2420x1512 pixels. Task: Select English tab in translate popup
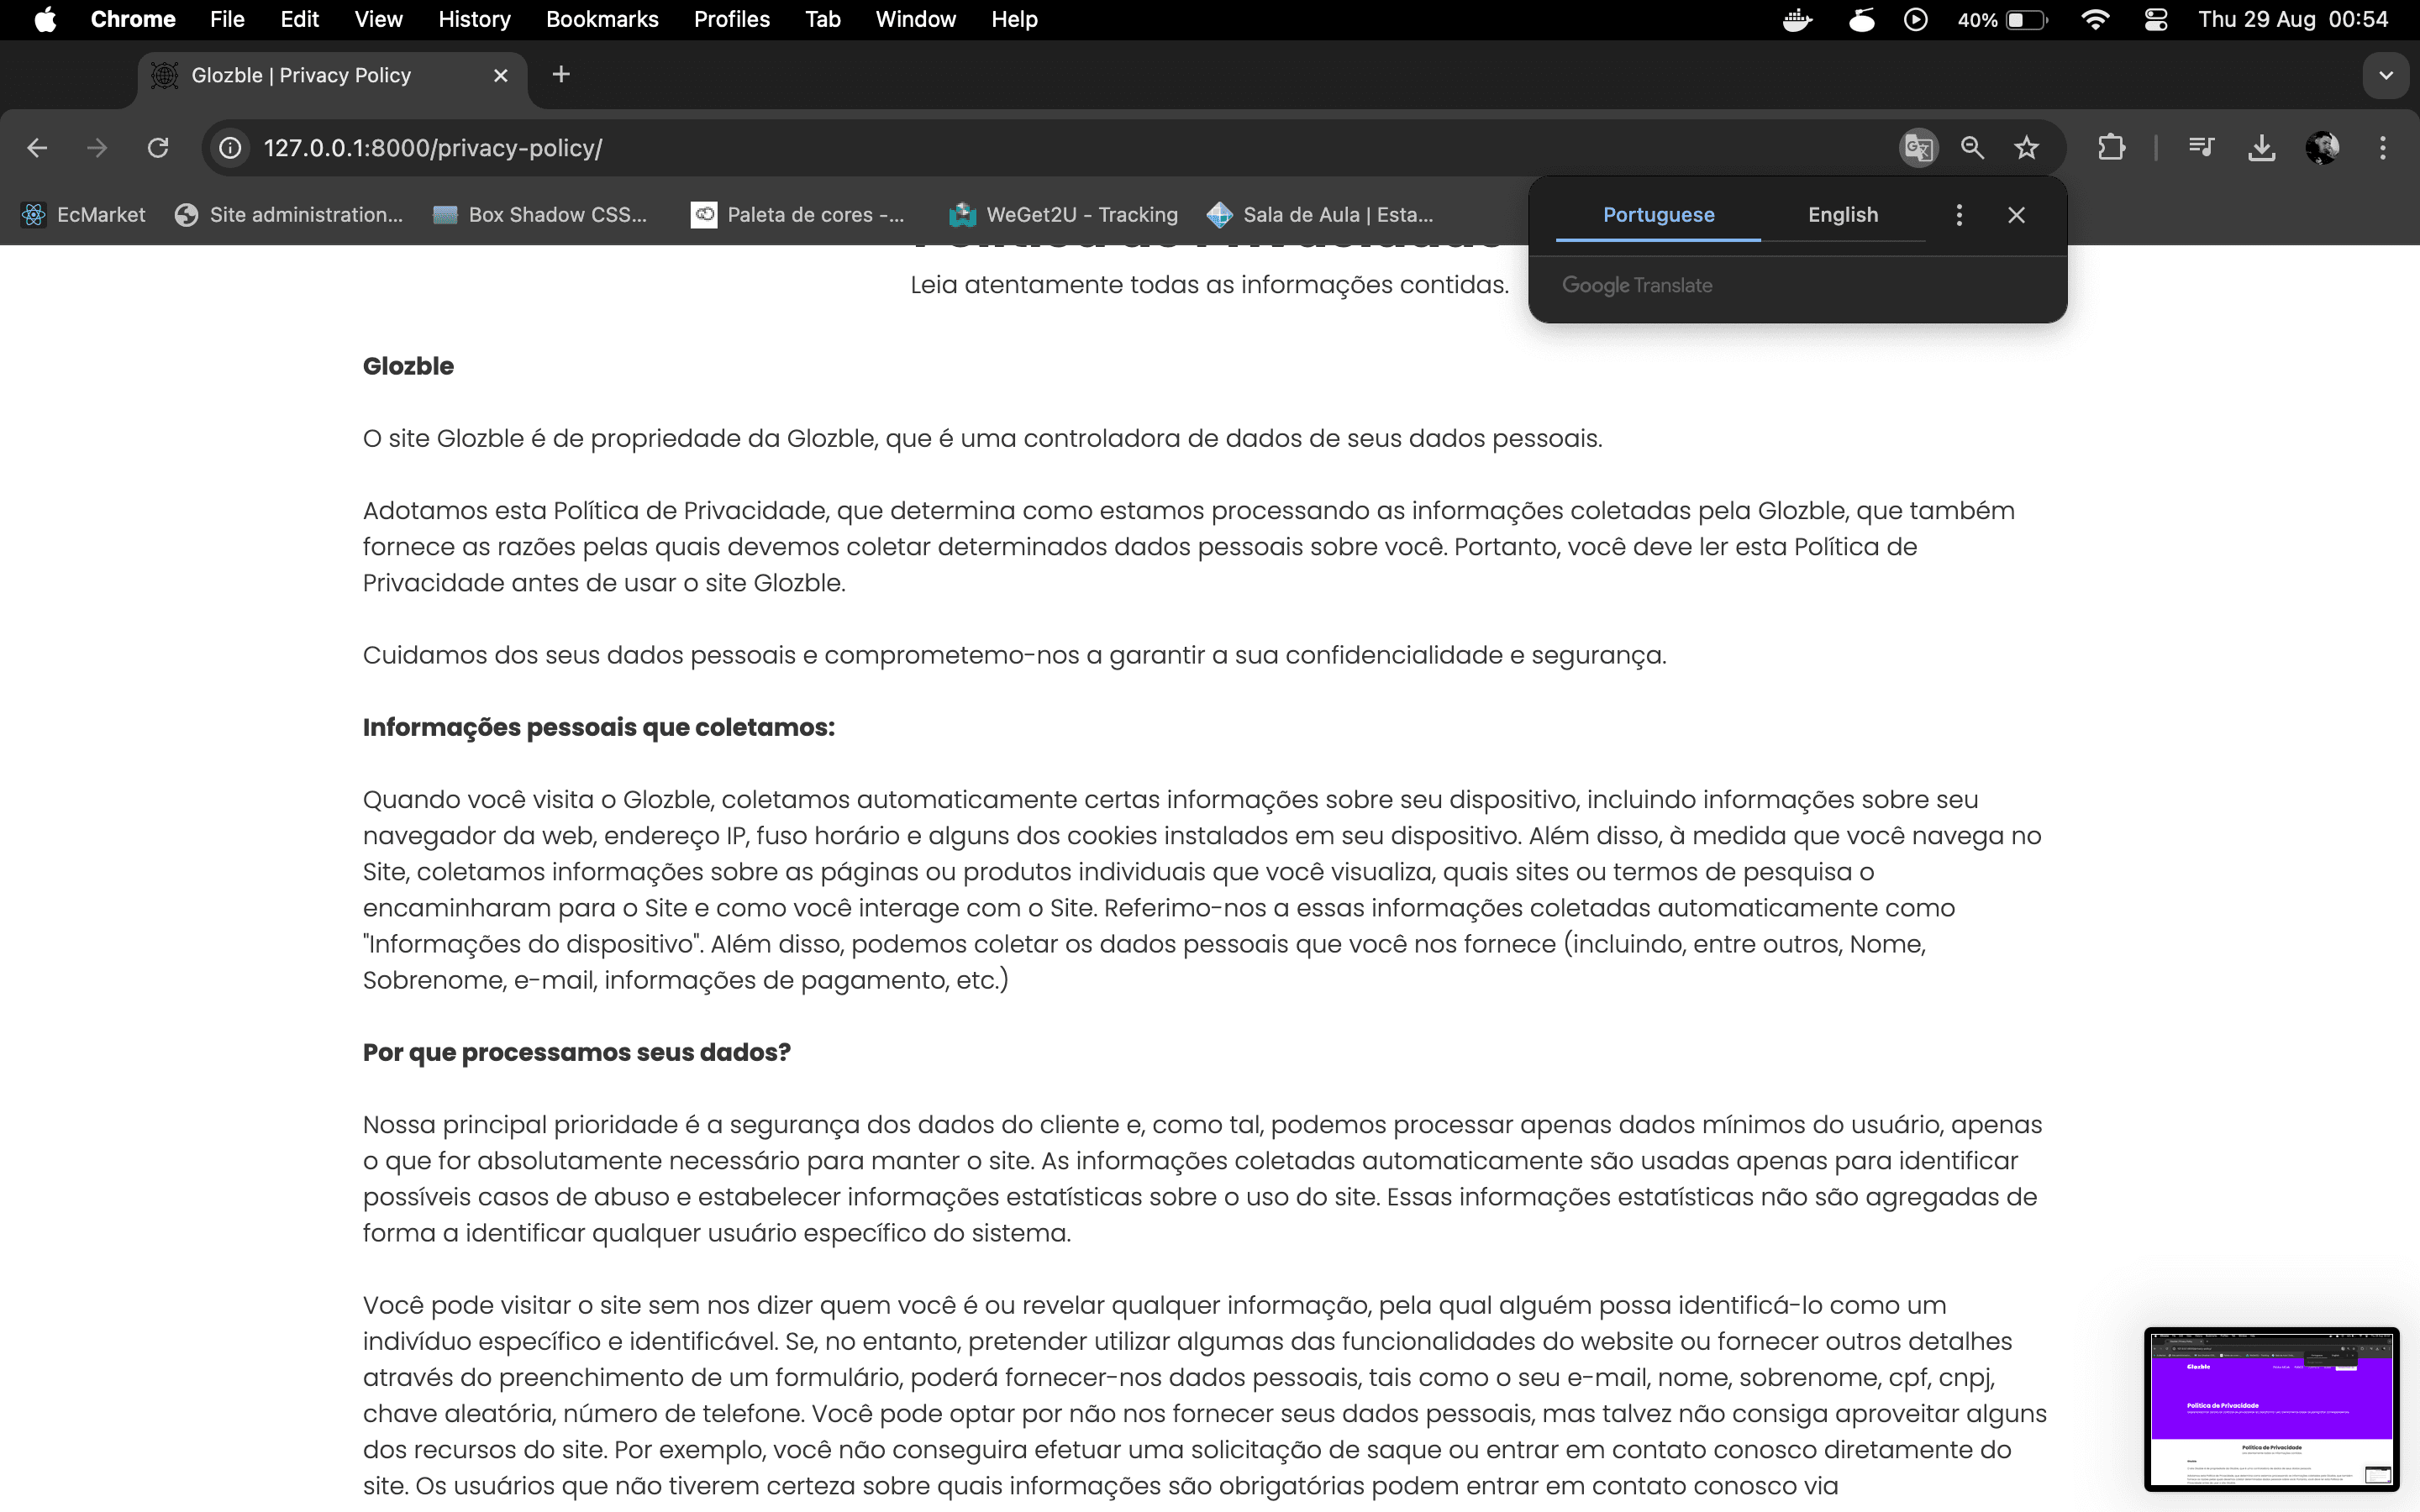pos(1843,215)
